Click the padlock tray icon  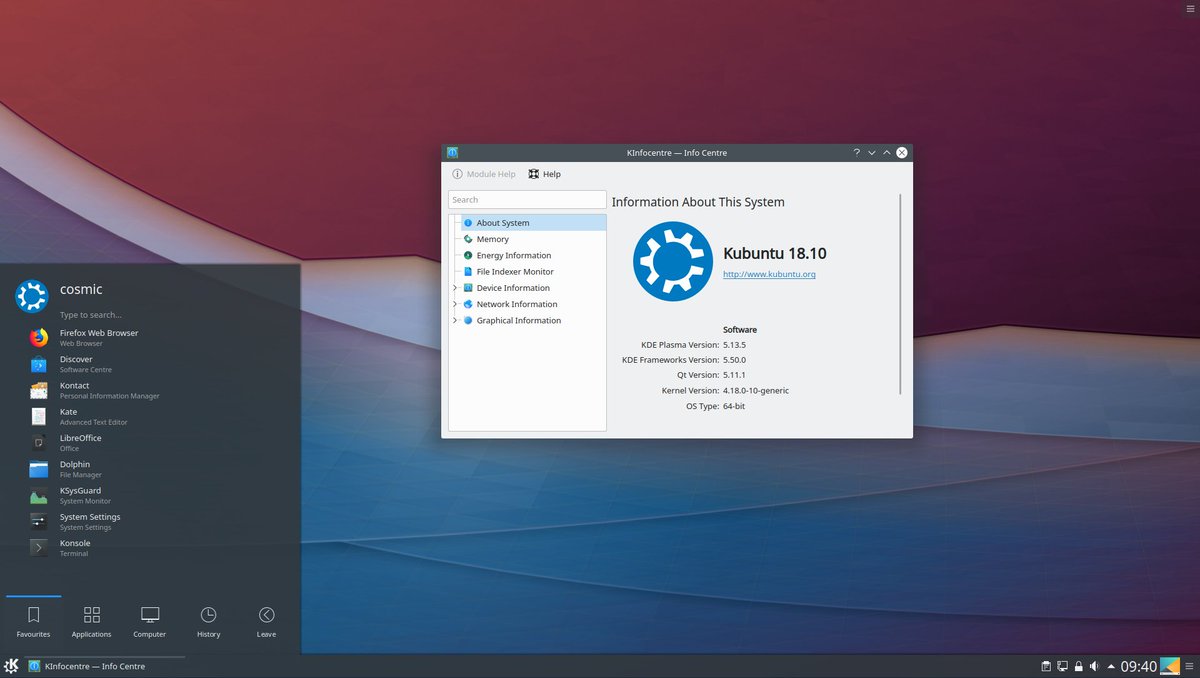tap(1078, 666)
